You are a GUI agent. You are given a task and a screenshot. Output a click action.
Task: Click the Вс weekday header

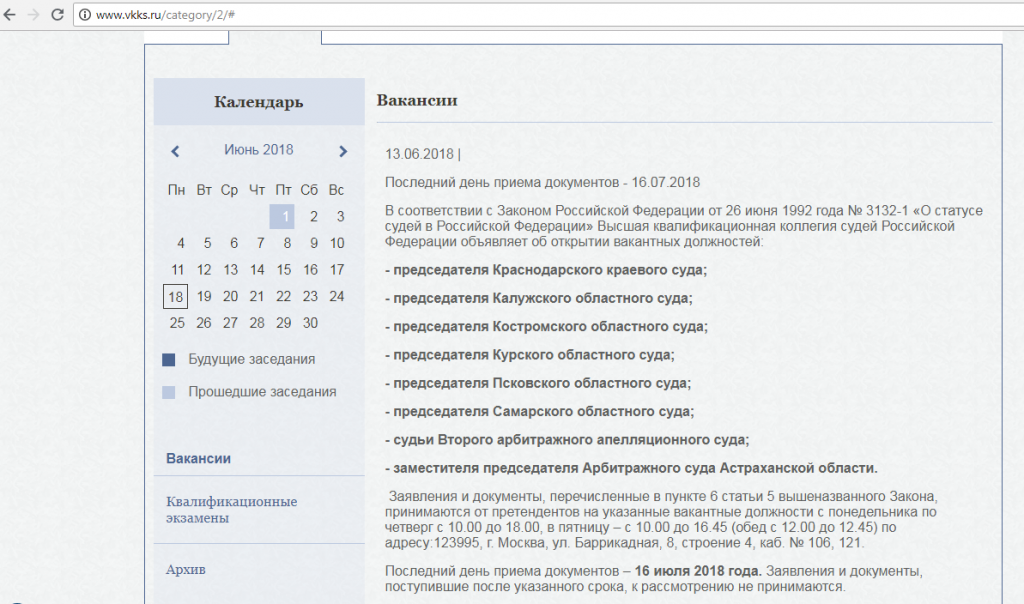pyautogui.click(x=336, y=190)
